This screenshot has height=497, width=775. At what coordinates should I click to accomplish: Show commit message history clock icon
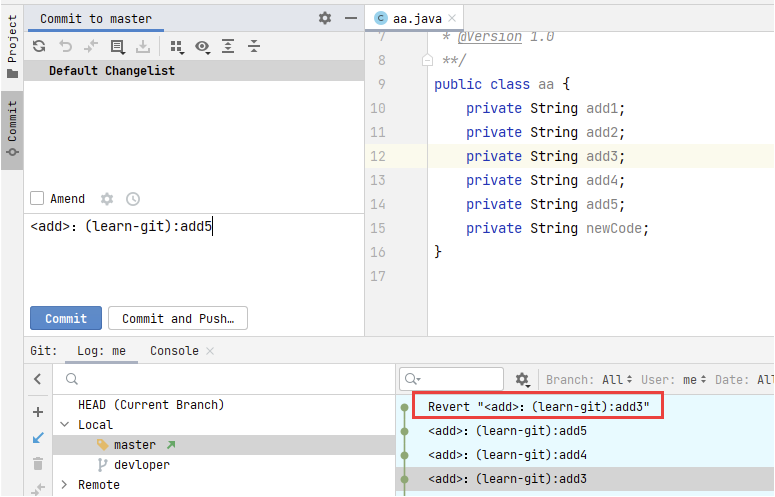coord(133,199)
